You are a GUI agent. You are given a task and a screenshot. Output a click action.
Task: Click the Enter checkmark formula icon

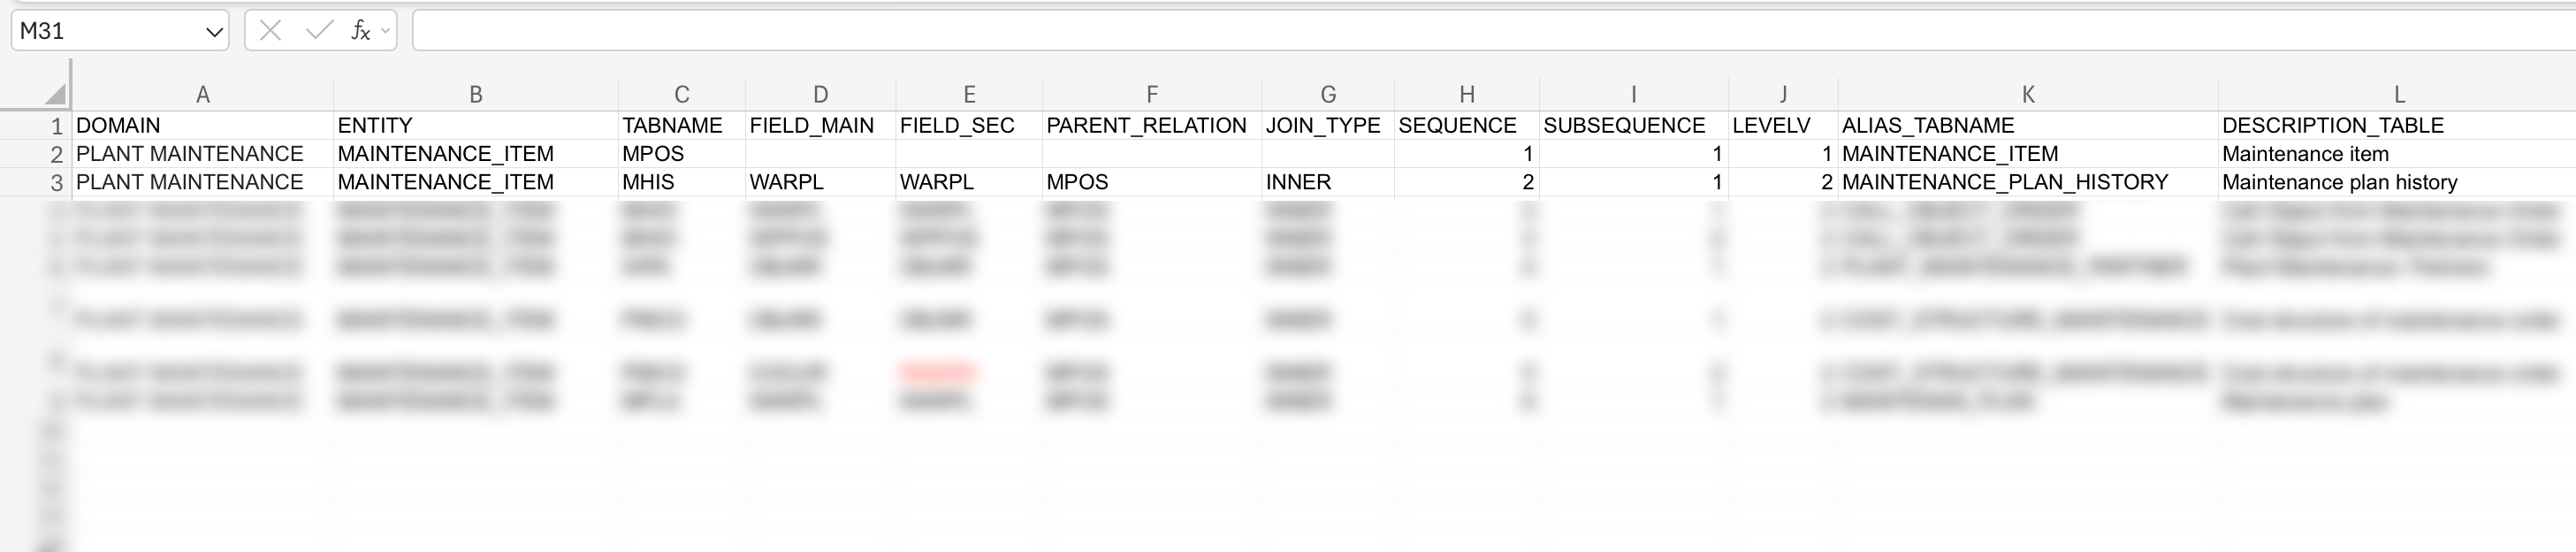tap(319, 31)
